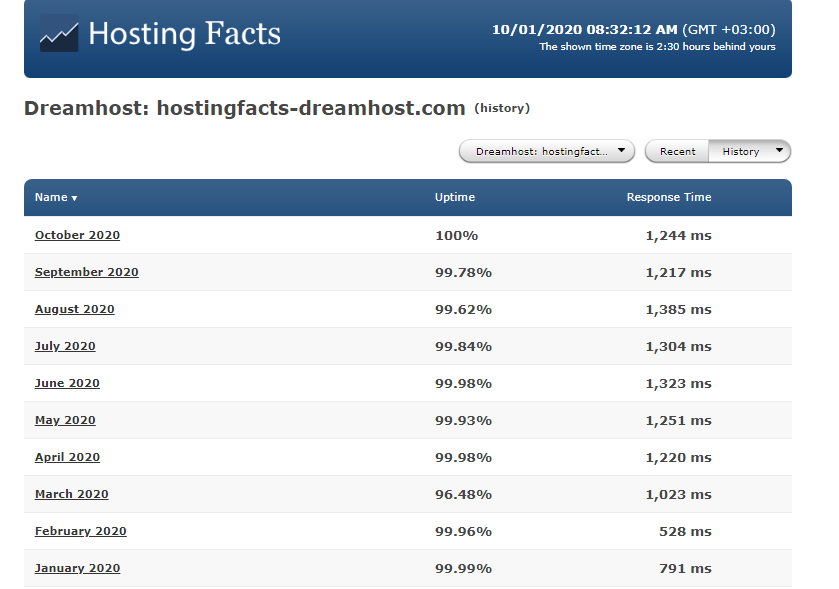Open the October 2020 report link
Image resolution: width=839 pixels, height=589 pixels.
pos(77,235)
